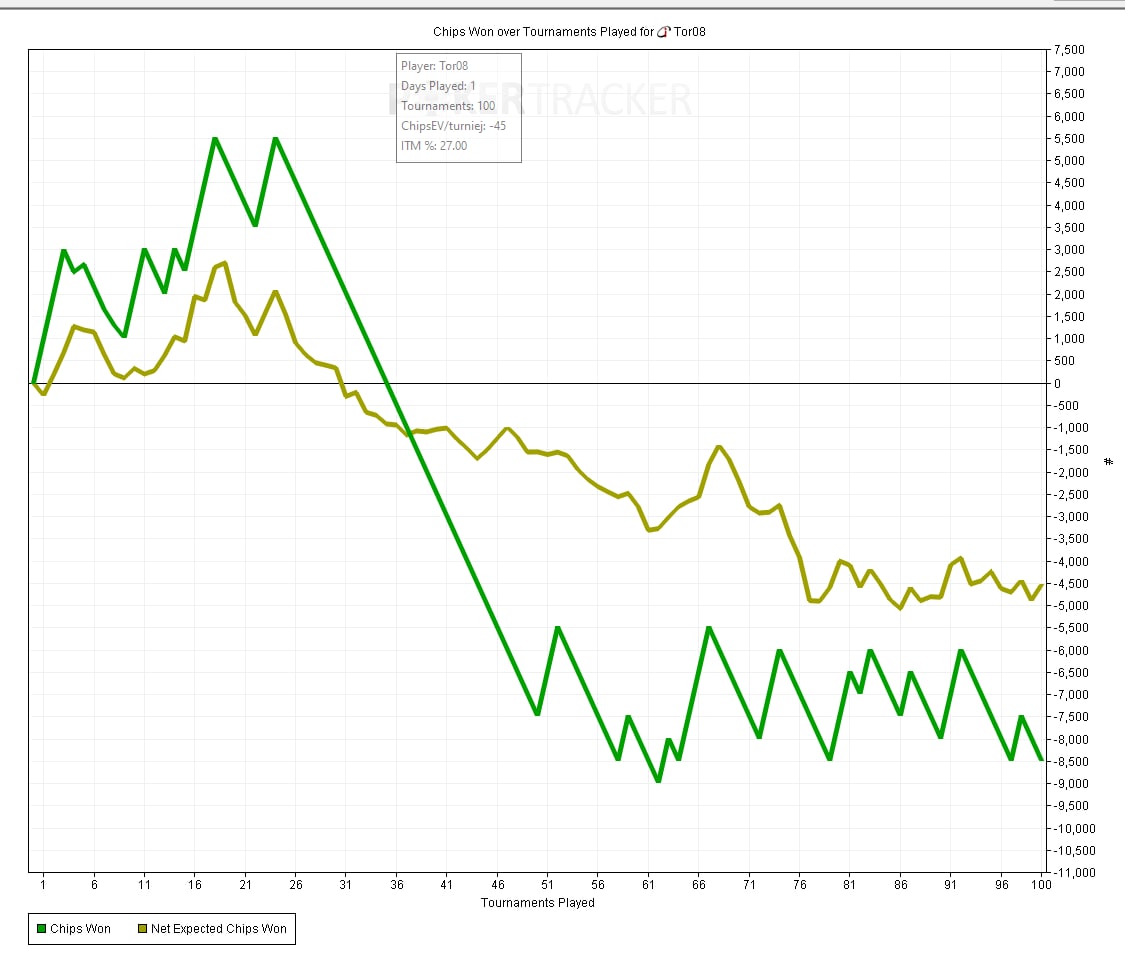
Task: Select the Net Expected Chips Won label
Action: 218,929
